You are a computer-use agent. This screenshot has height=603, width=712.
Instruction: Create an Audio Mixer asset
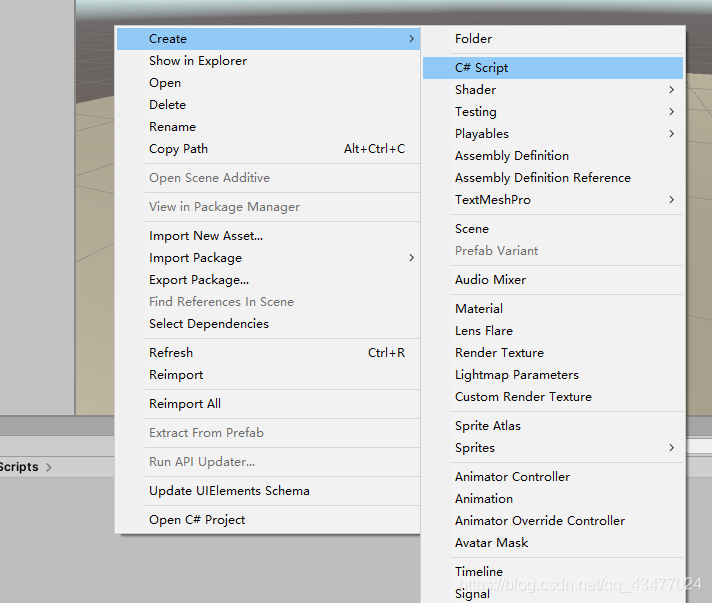(x=553, y=280)
